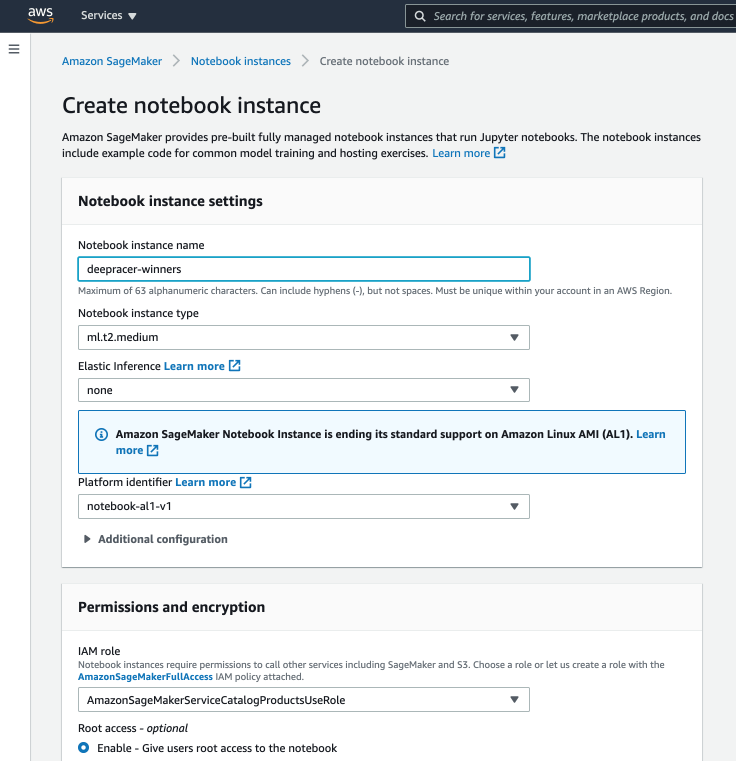Select the Enable root access radio button

[84, 748]
